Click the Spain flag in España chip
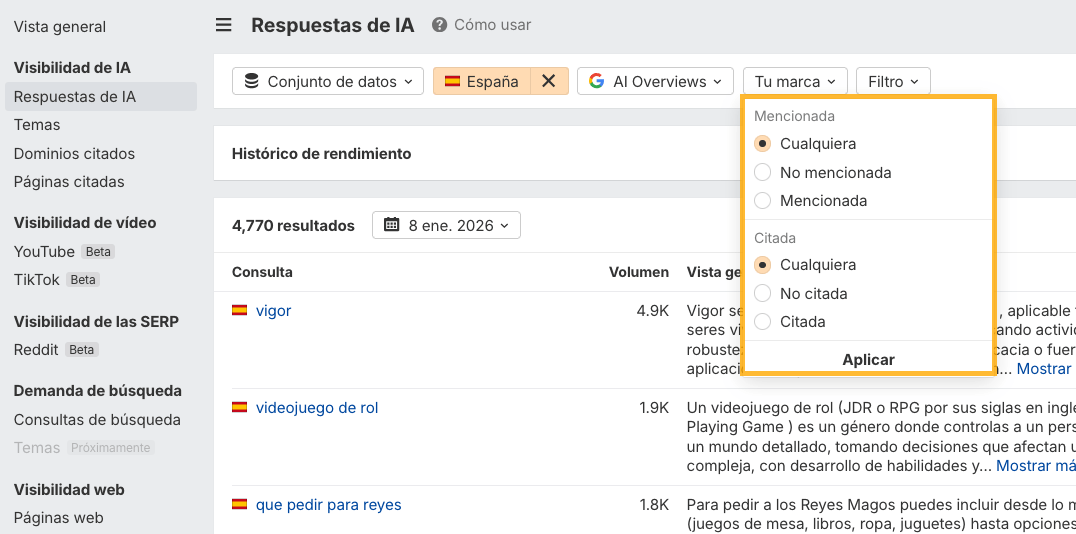 click(x=452, y=81)
